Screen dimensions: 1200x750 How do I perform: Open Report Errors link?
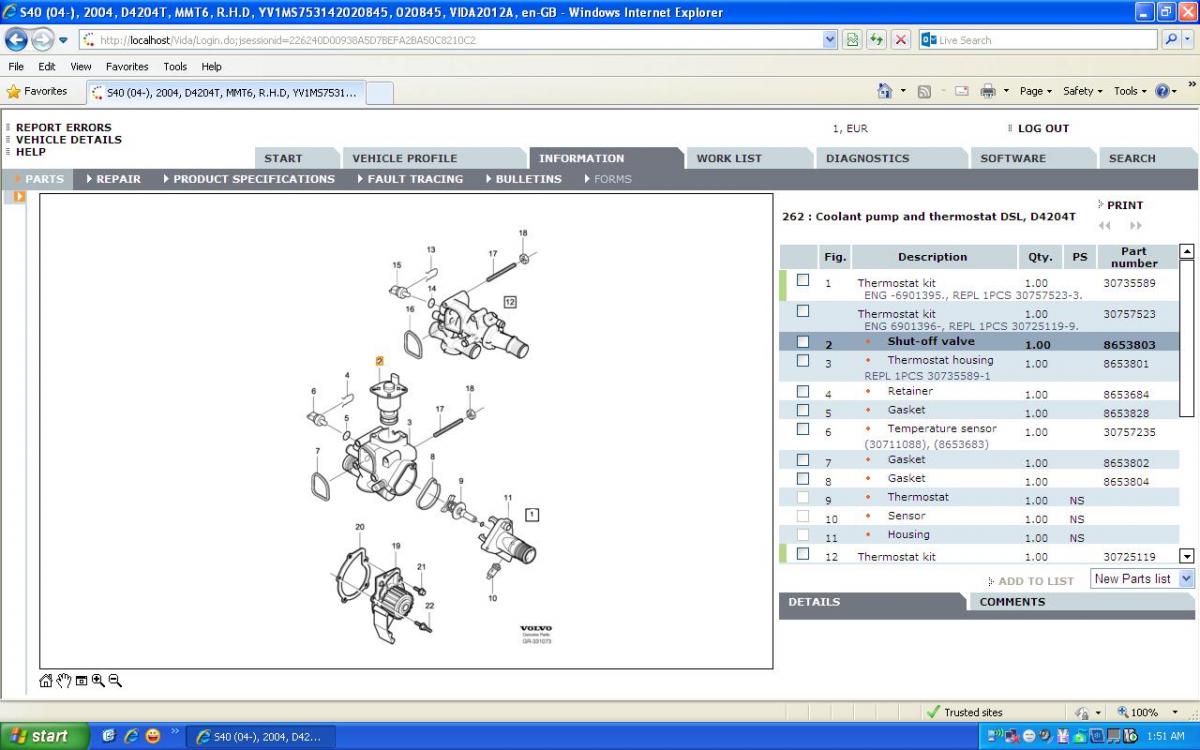point(64,128)
